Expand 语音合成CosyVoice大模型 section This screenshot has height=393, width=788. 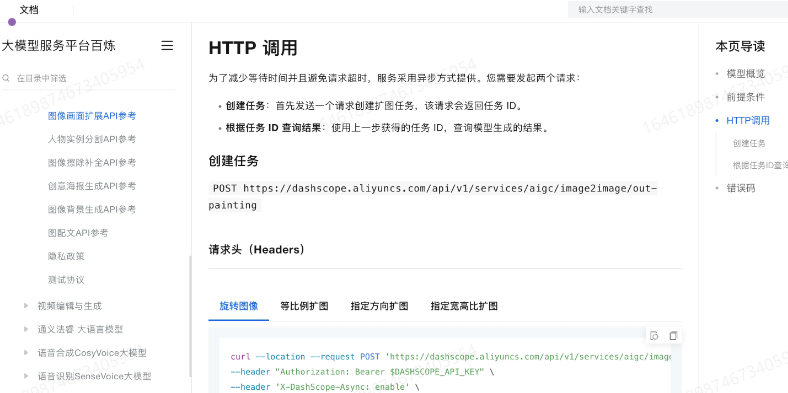click(26, 353)
